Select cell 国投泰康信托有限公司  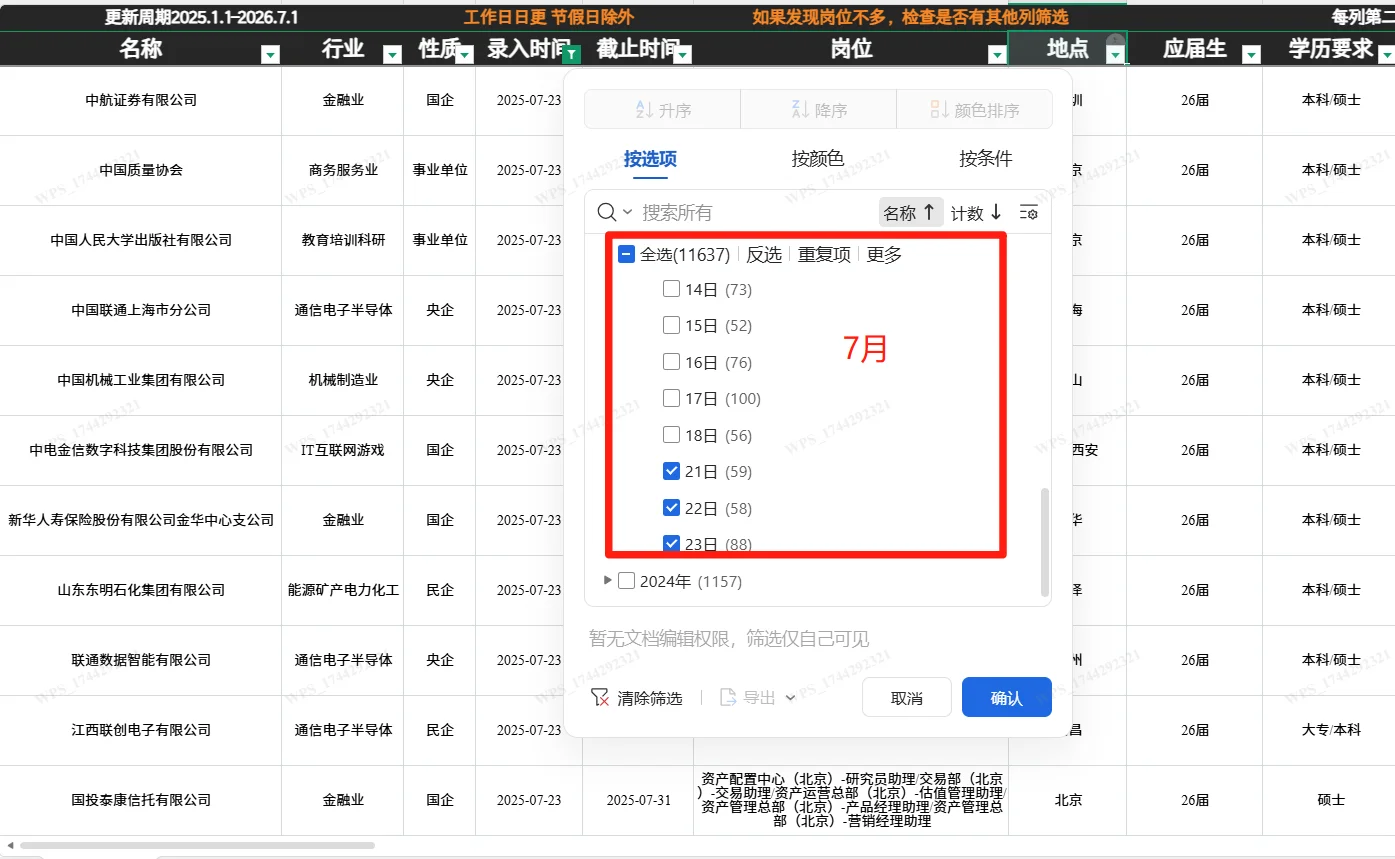tap(141, 800)
